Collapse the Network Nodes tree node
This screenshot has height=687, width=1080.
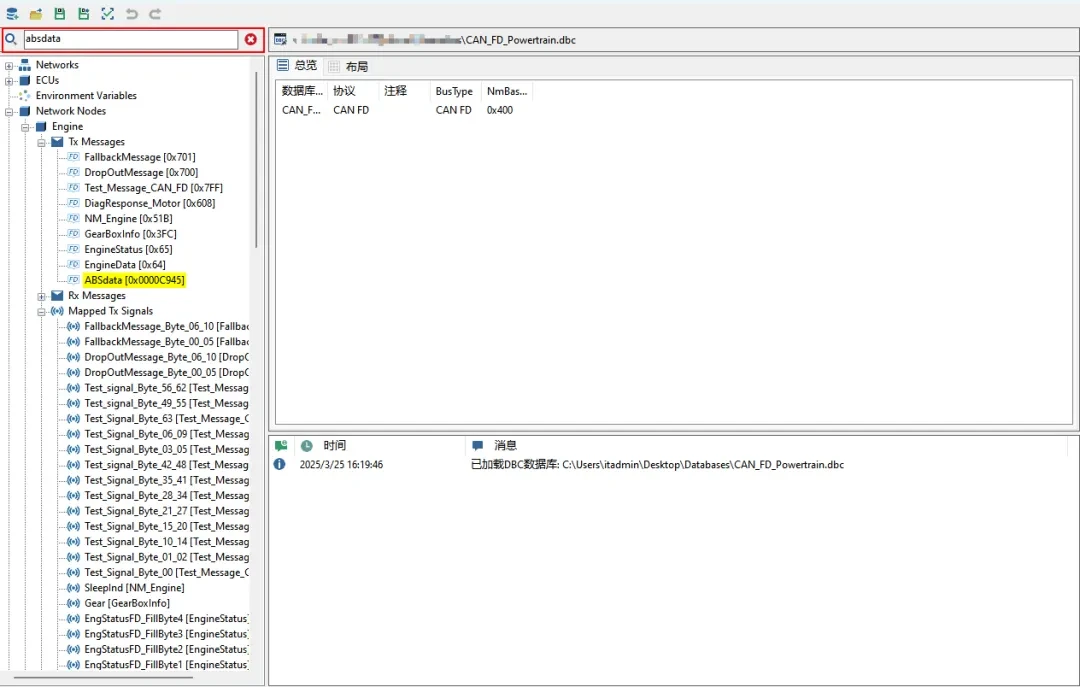coord(9,111)
